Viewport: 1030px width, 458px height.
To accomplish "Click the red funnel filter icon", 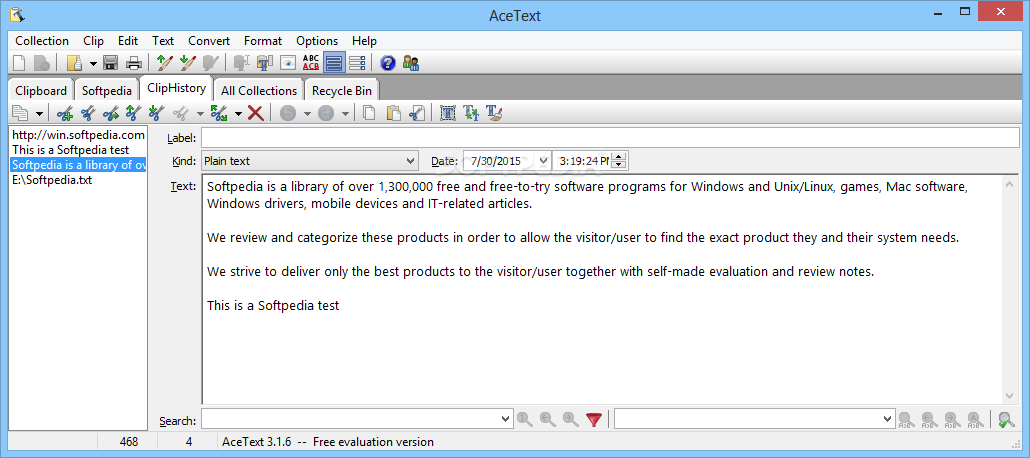I will (594, 419).
